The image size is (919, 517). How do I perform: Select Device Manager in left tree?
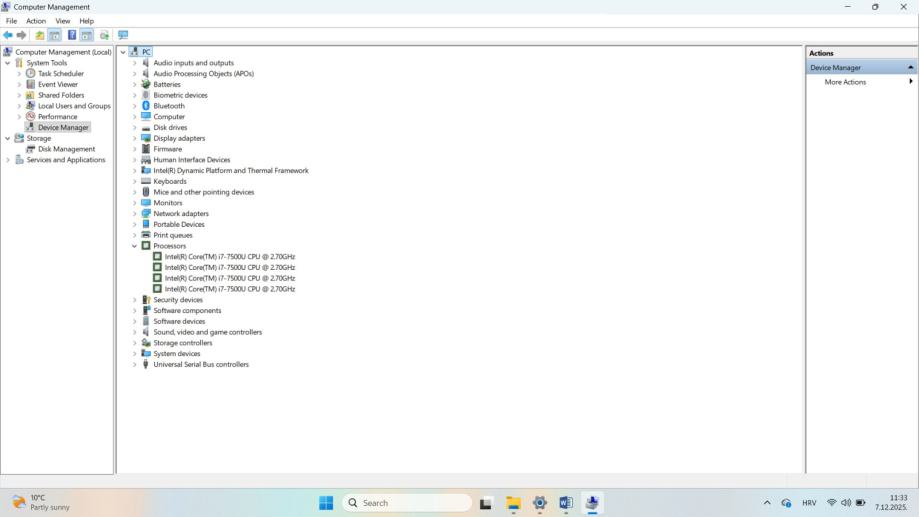click(63, 127)
